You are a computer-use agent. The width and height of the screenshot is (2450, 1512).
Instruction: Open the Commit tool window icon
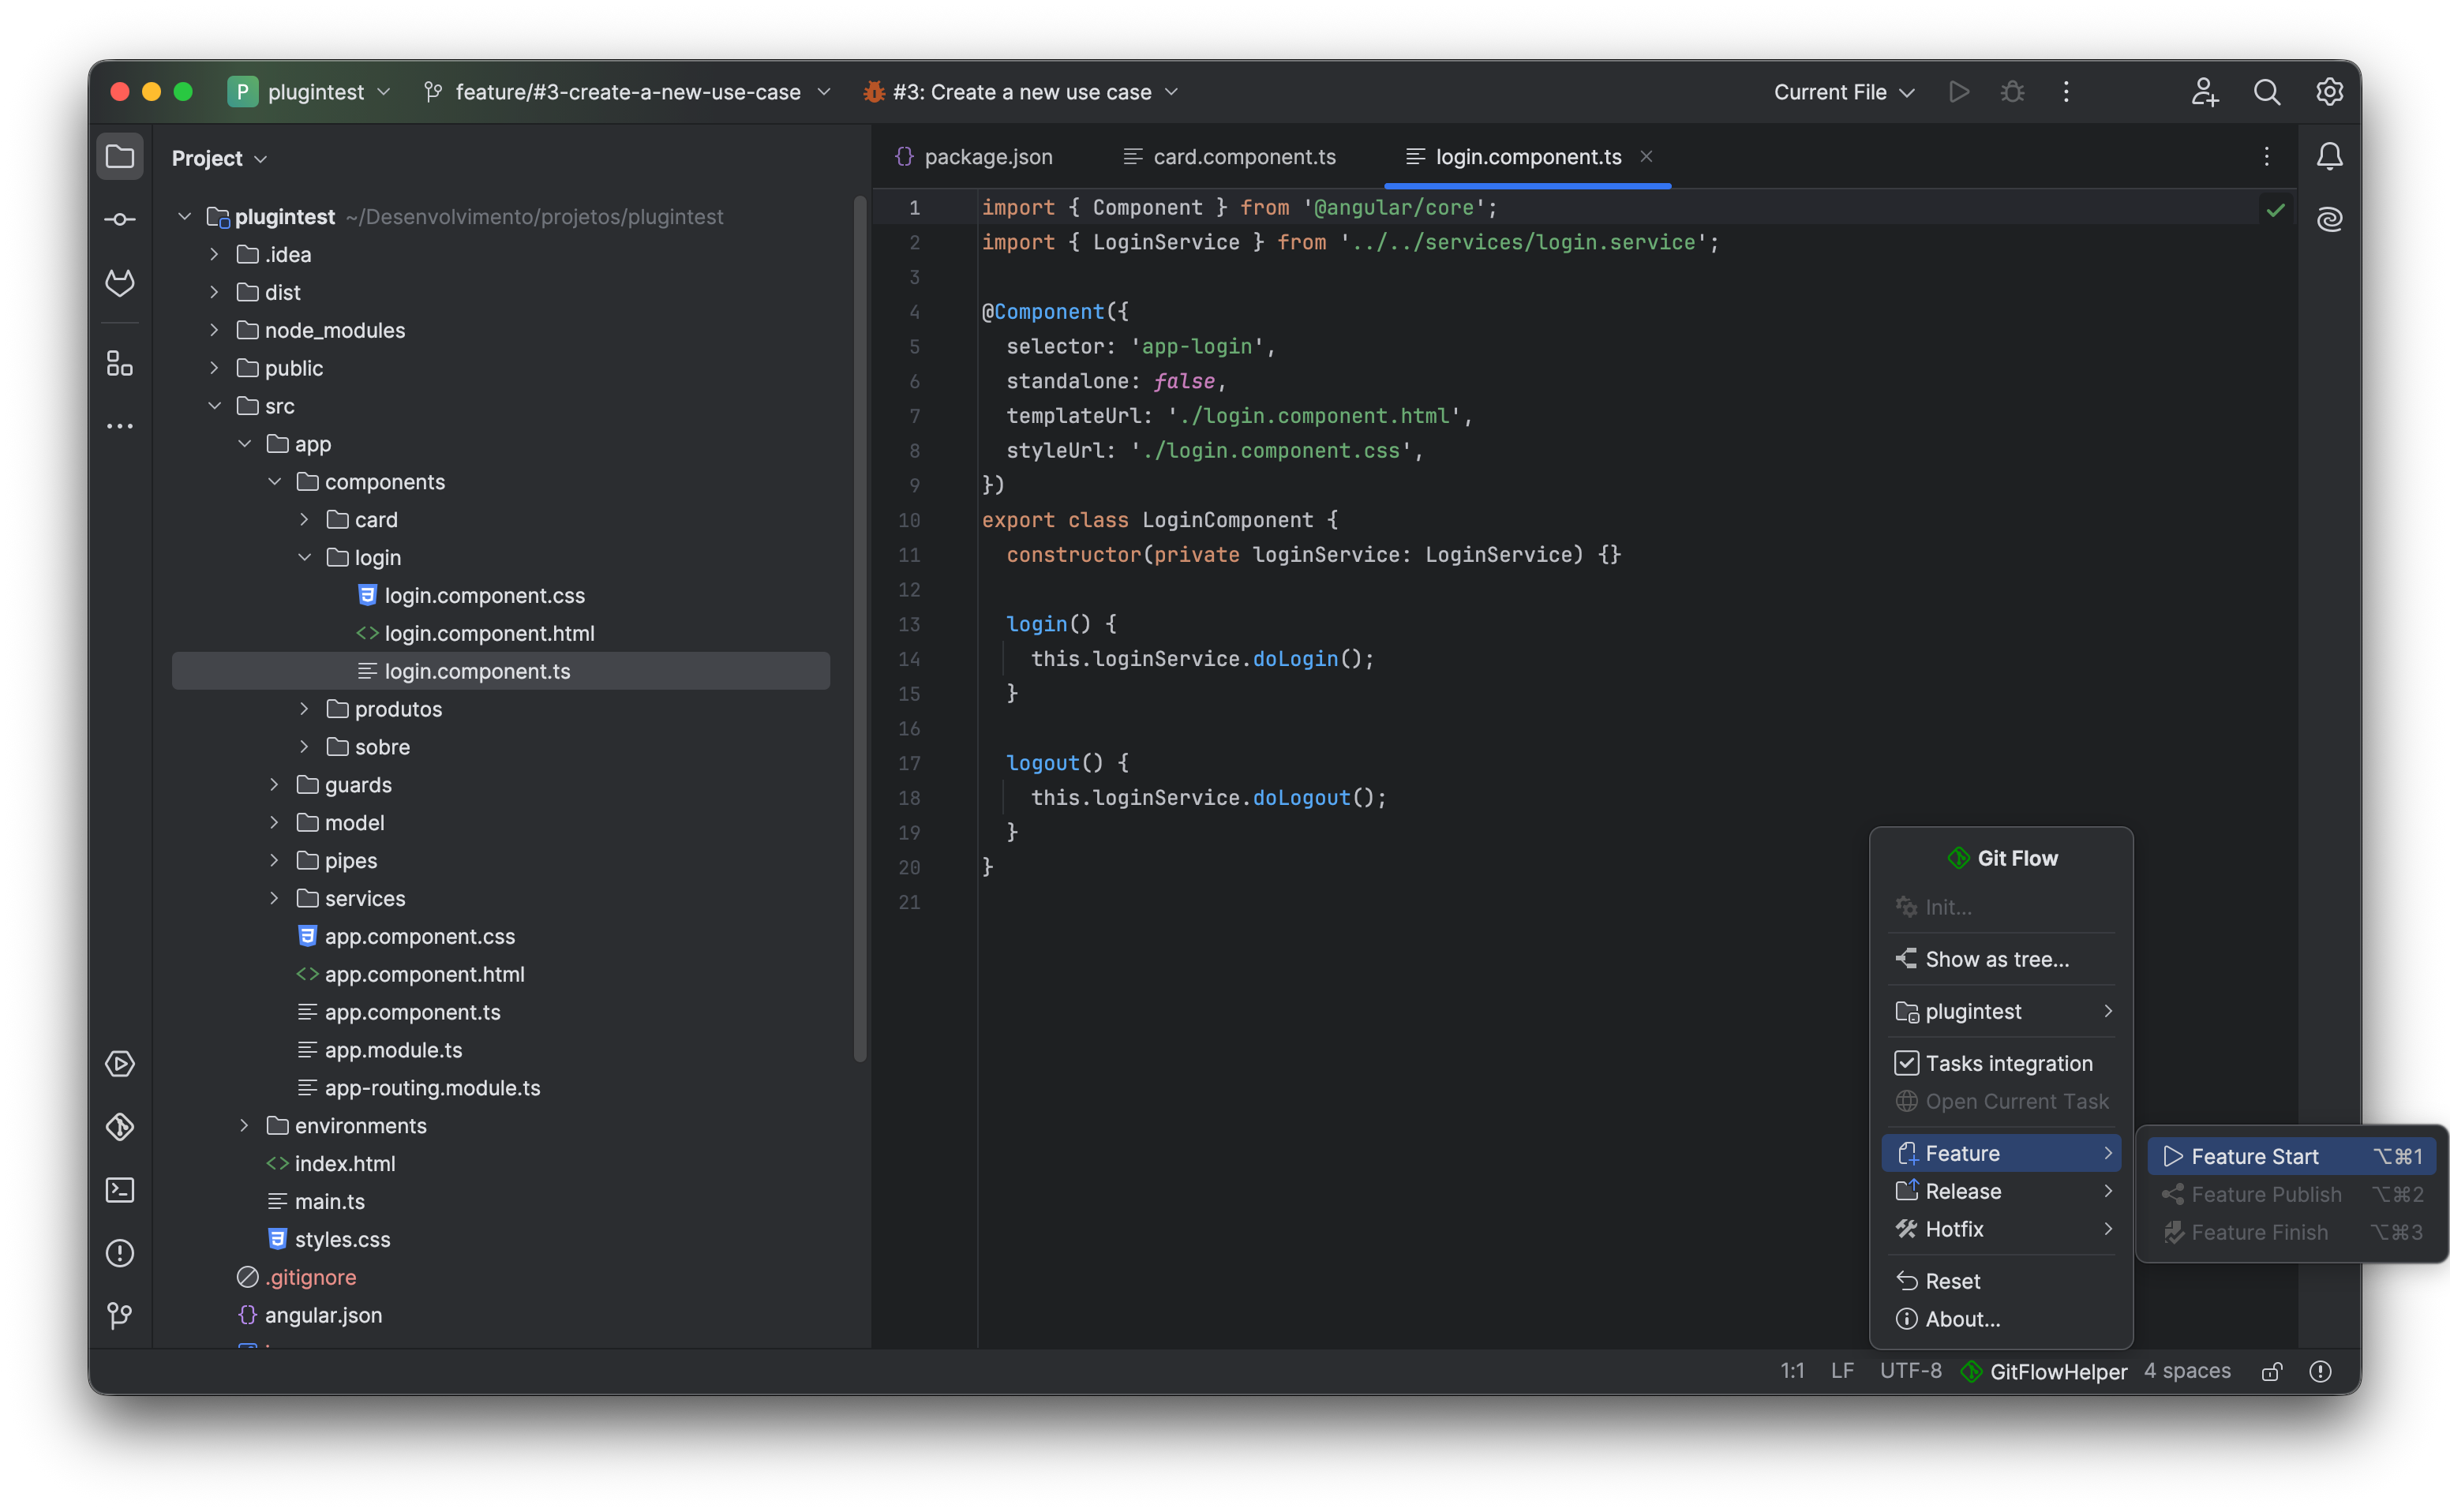tap(120, 219)
